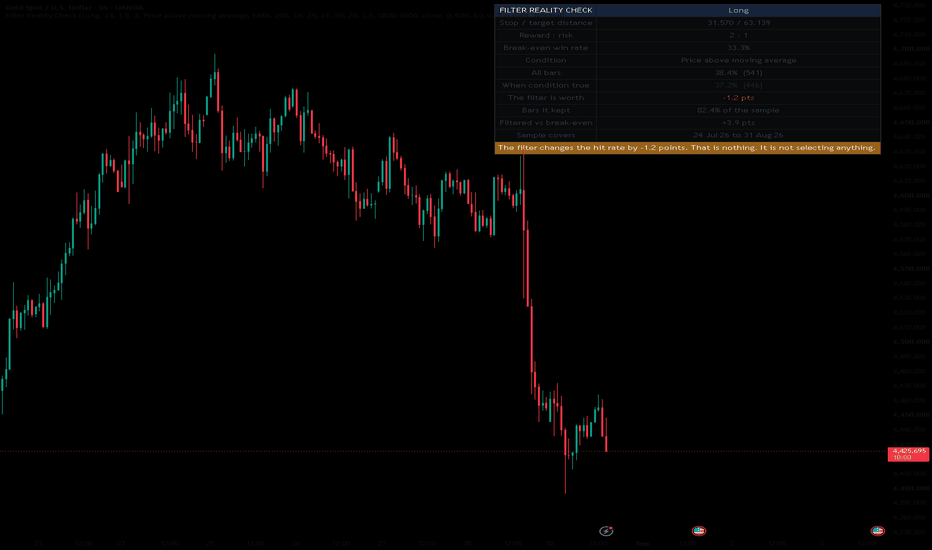
Task: Click the Sep label on the time axis
Action: coord(642,543)
